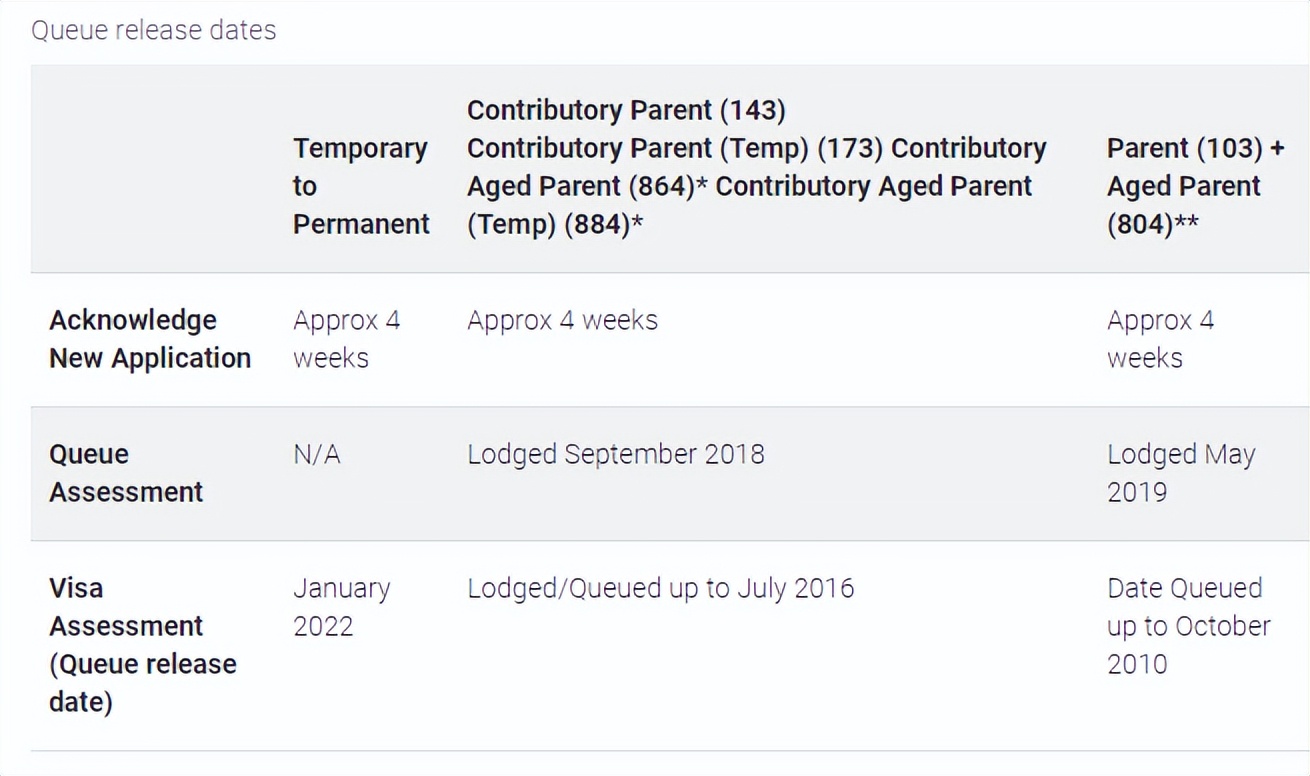The height and width of the screenshot is (776, 1310).
Task: Click the "Lodged May 2019" cell
Action: 1180,473
